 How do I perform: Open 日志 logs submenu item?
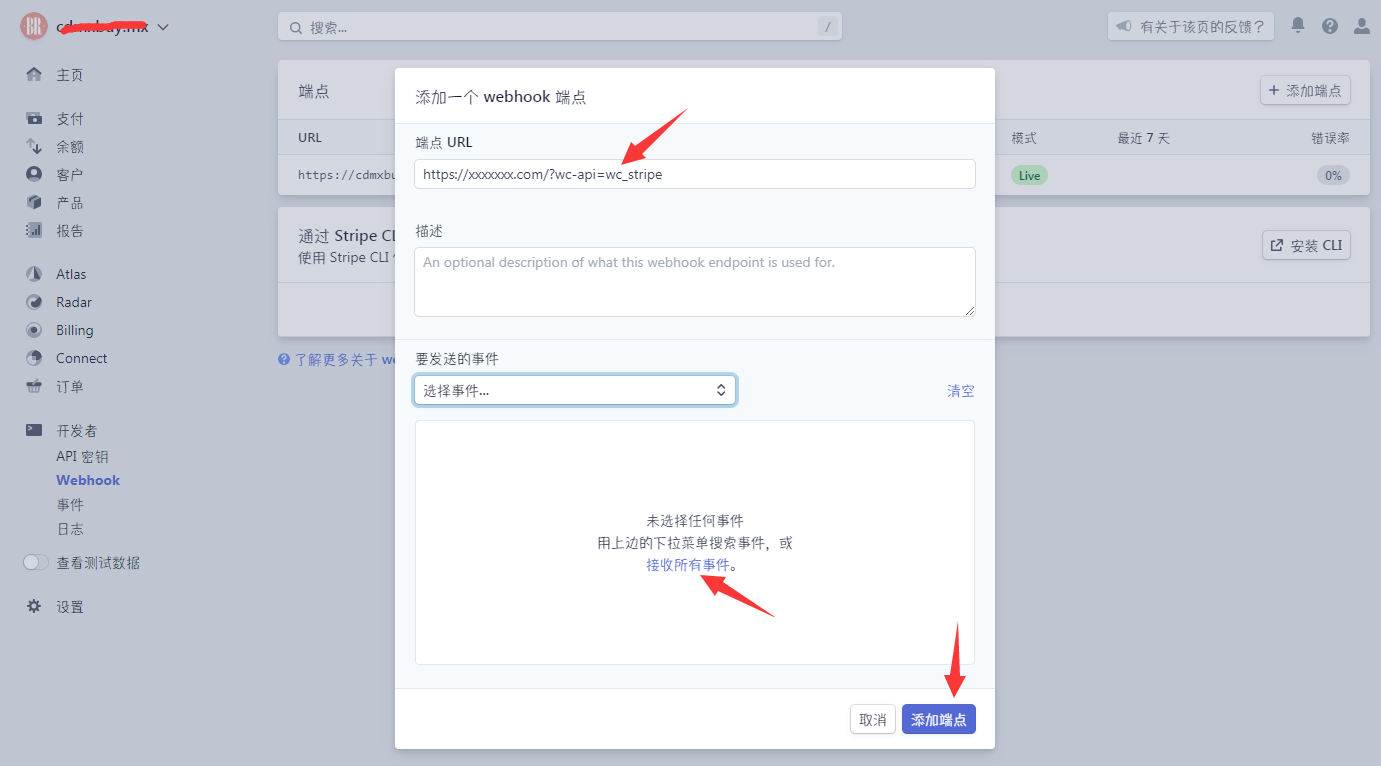pos(70,529)
